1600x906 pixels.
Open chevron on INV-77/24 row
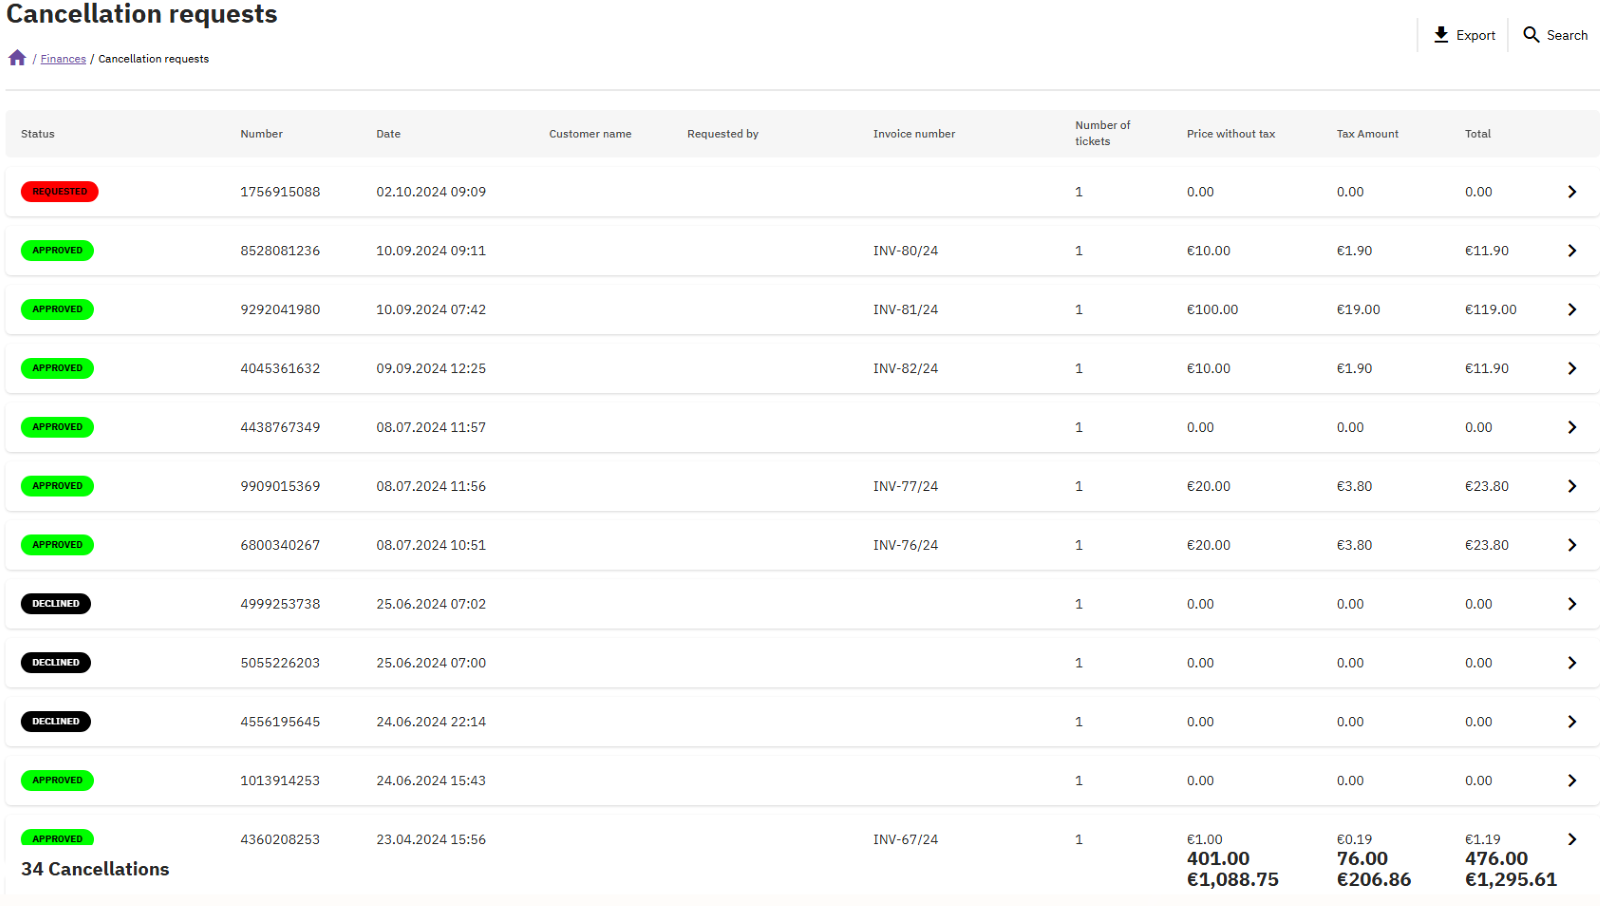[1572, 487]
